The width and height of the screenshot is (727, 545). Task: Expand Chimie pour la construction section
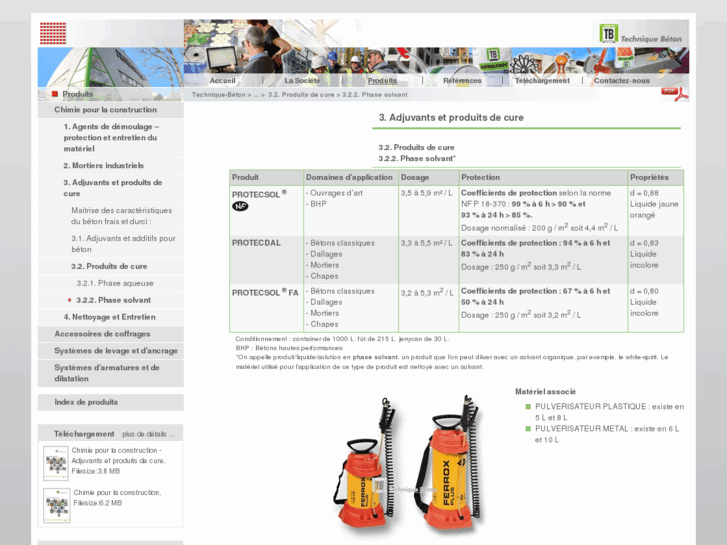(x=110, y=110)
